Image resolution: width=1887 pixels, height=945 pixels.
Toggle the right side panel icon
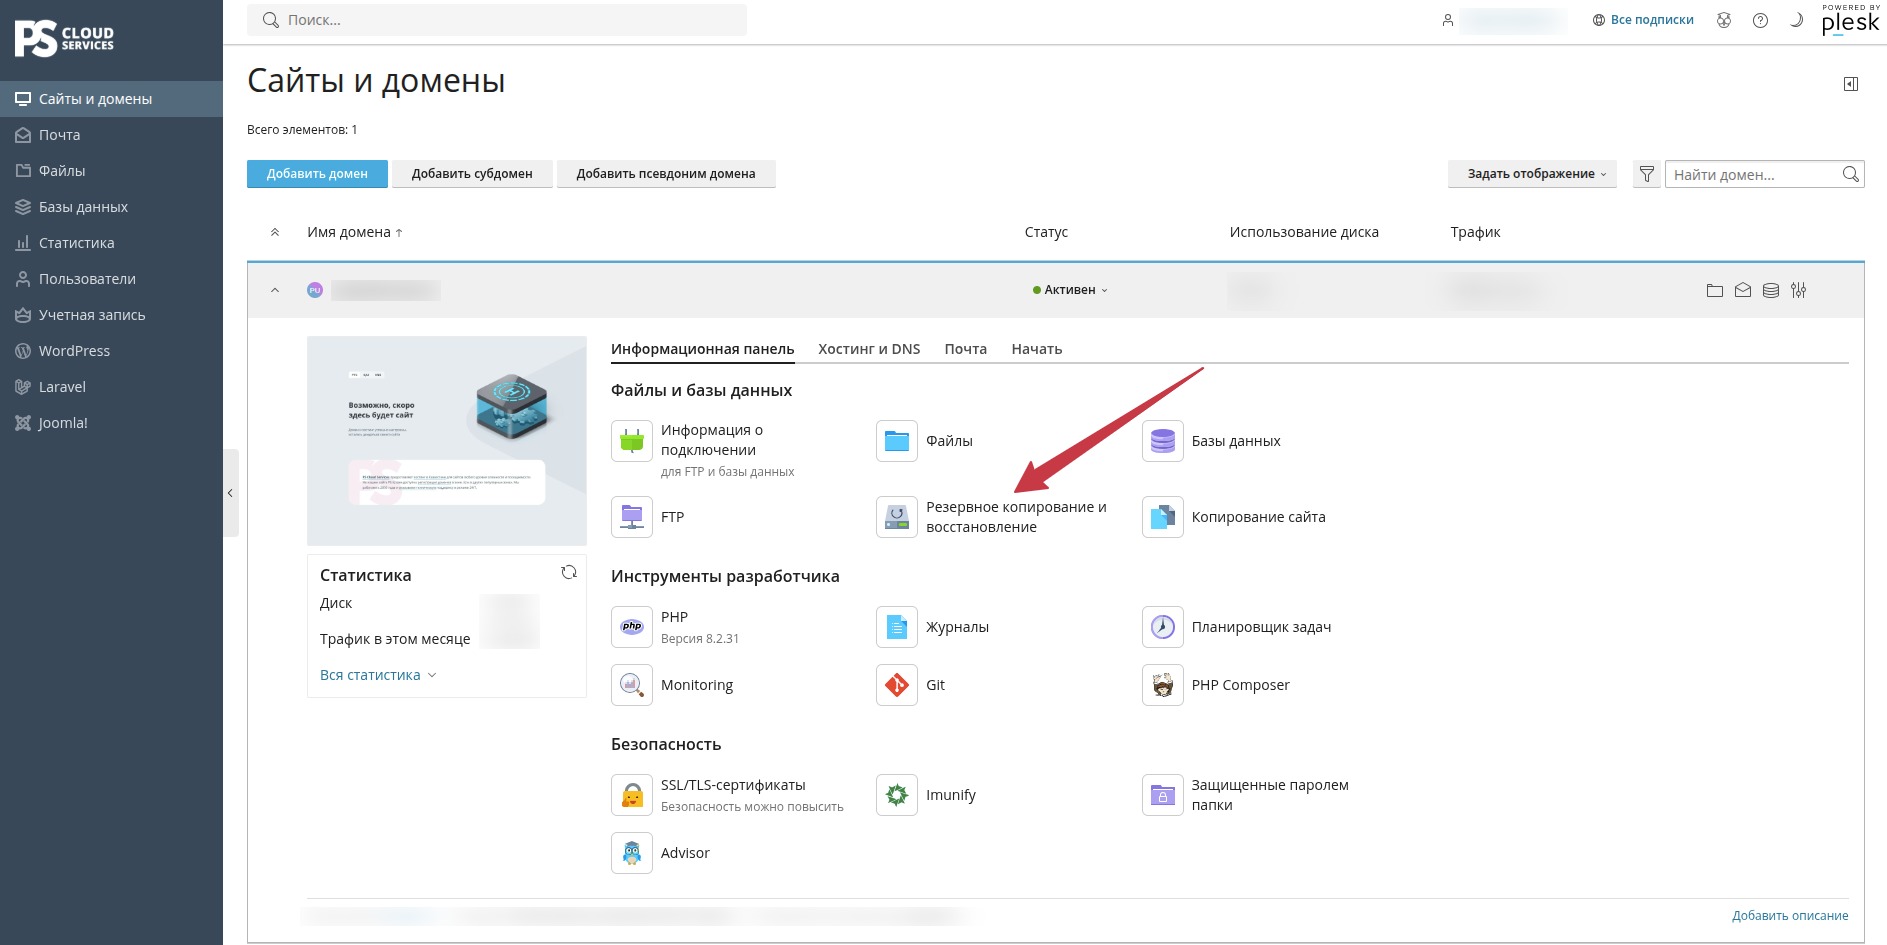1851,84
